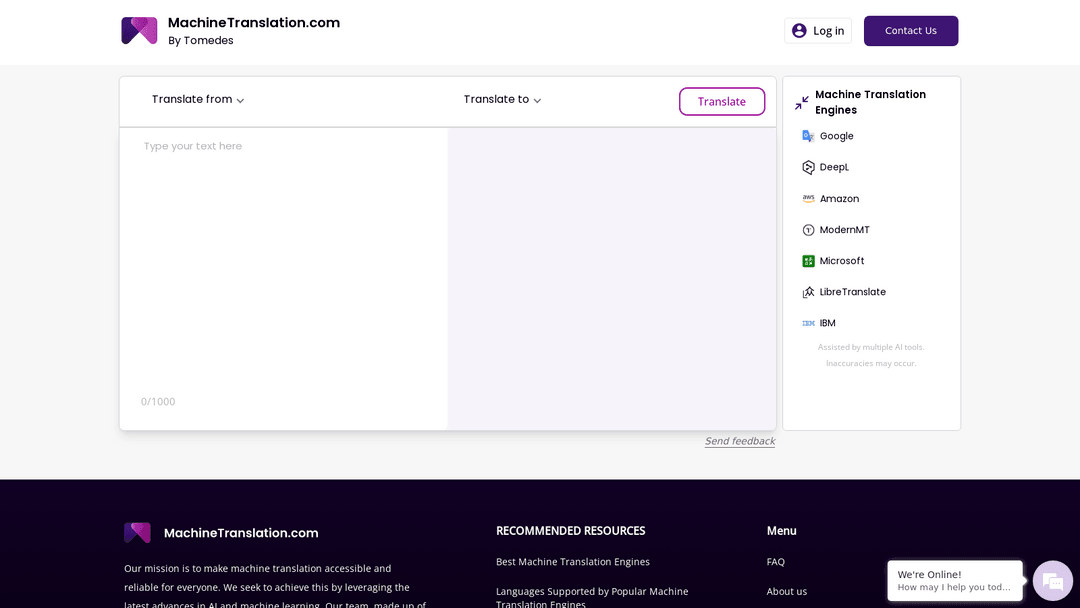
Task: Open the Translate from language dropdown
Action: 198,100
